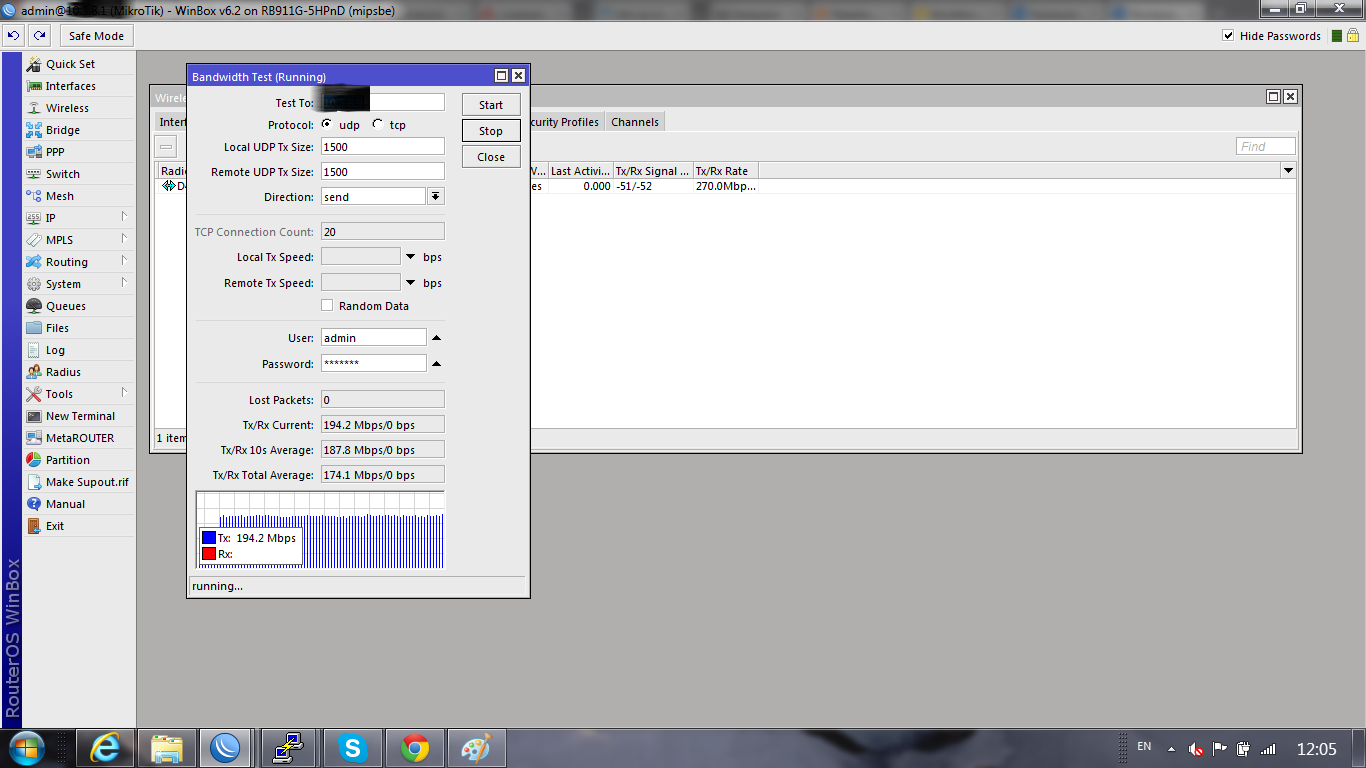
Task: Expand the MPLS submenu arrow
Action: pyautogui.click(x=125, y=239)
